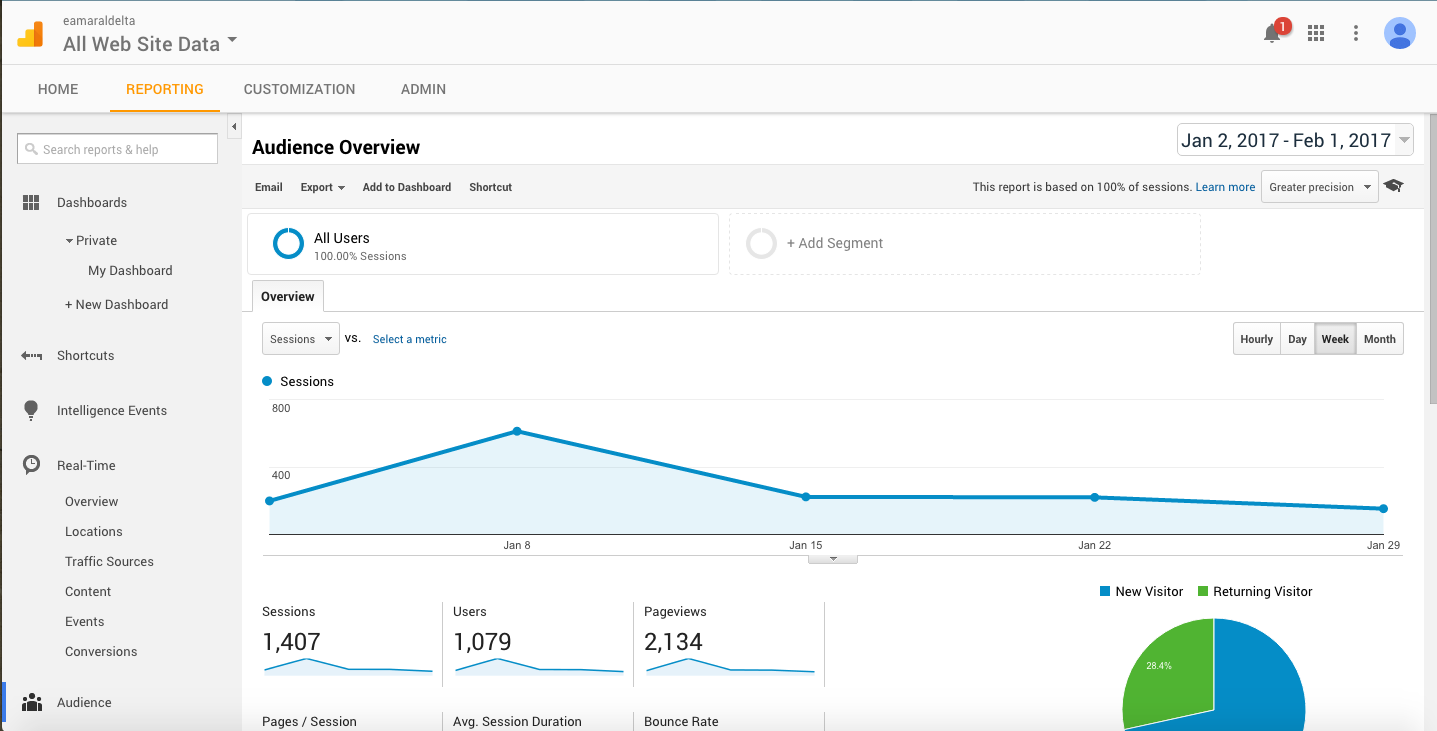1437x731 pixels.
Task: Click the magnifier in search box
Action: (31, 149)
